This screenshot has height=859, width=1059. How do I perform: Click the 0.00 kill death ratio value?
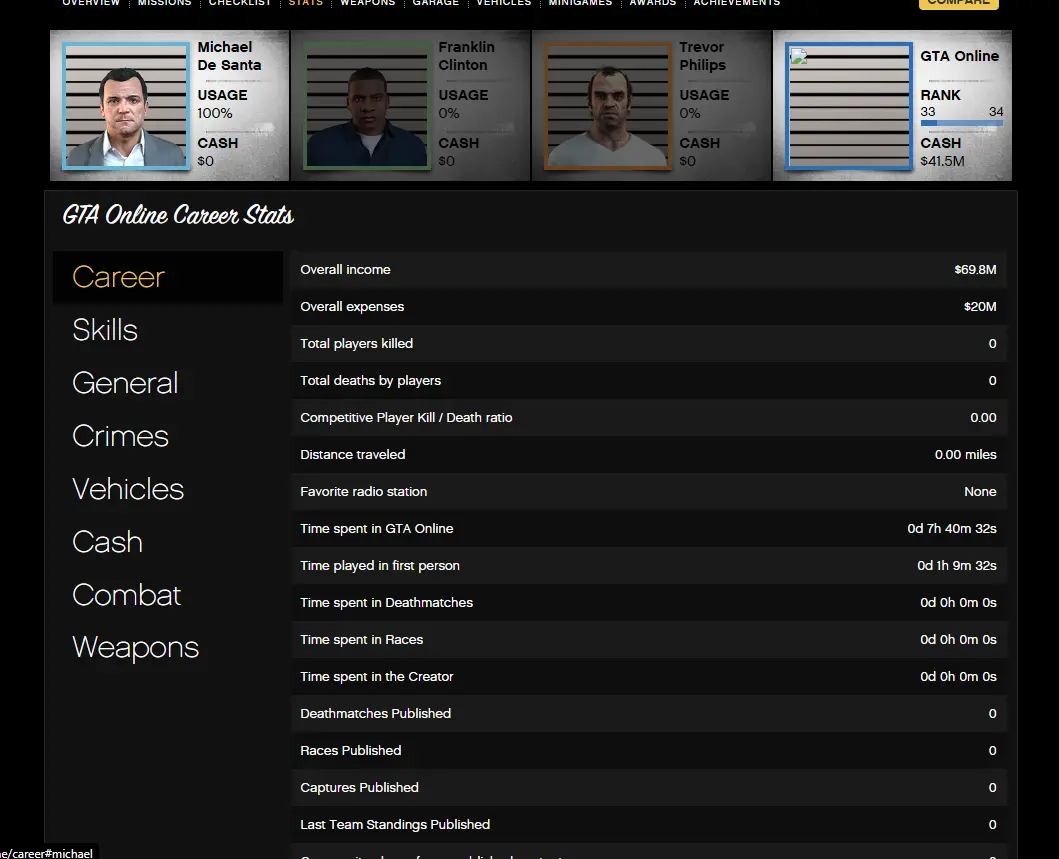[983, 418]
